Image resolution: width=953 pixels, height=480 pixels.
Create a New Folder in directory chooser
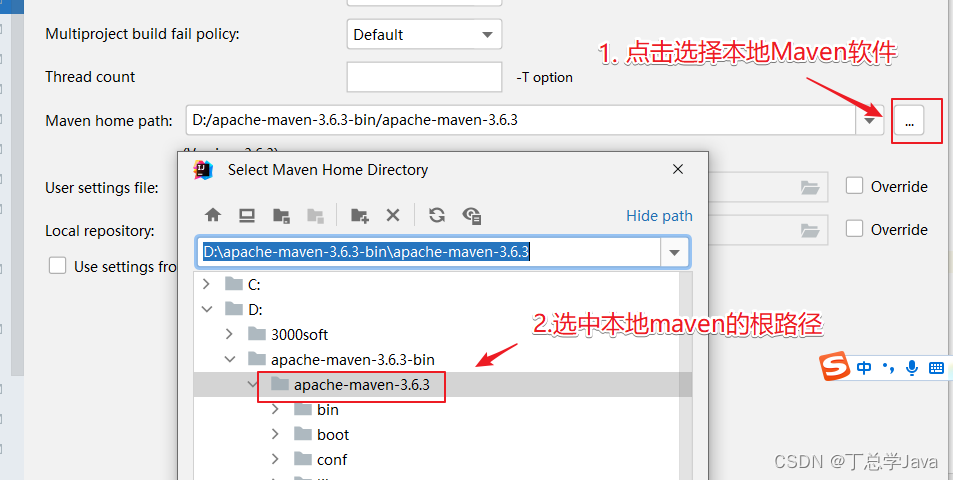click(x=359, y=215)
